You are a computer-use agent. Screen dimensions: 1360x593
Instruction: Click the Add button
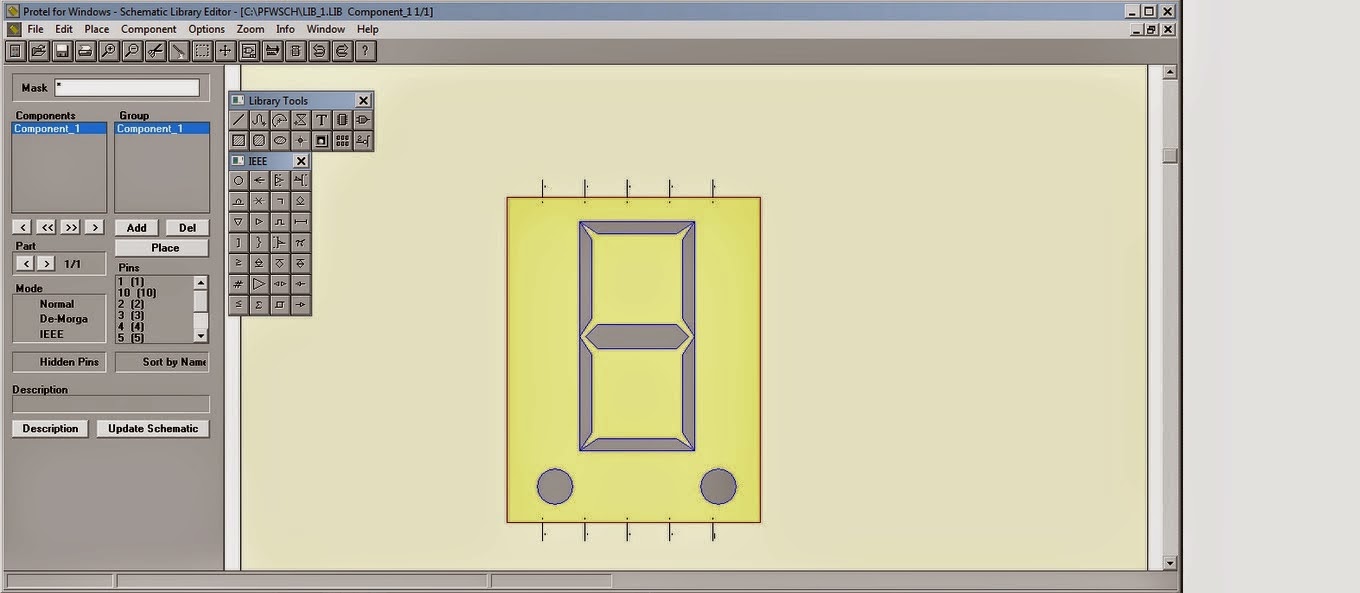(137, 228)
